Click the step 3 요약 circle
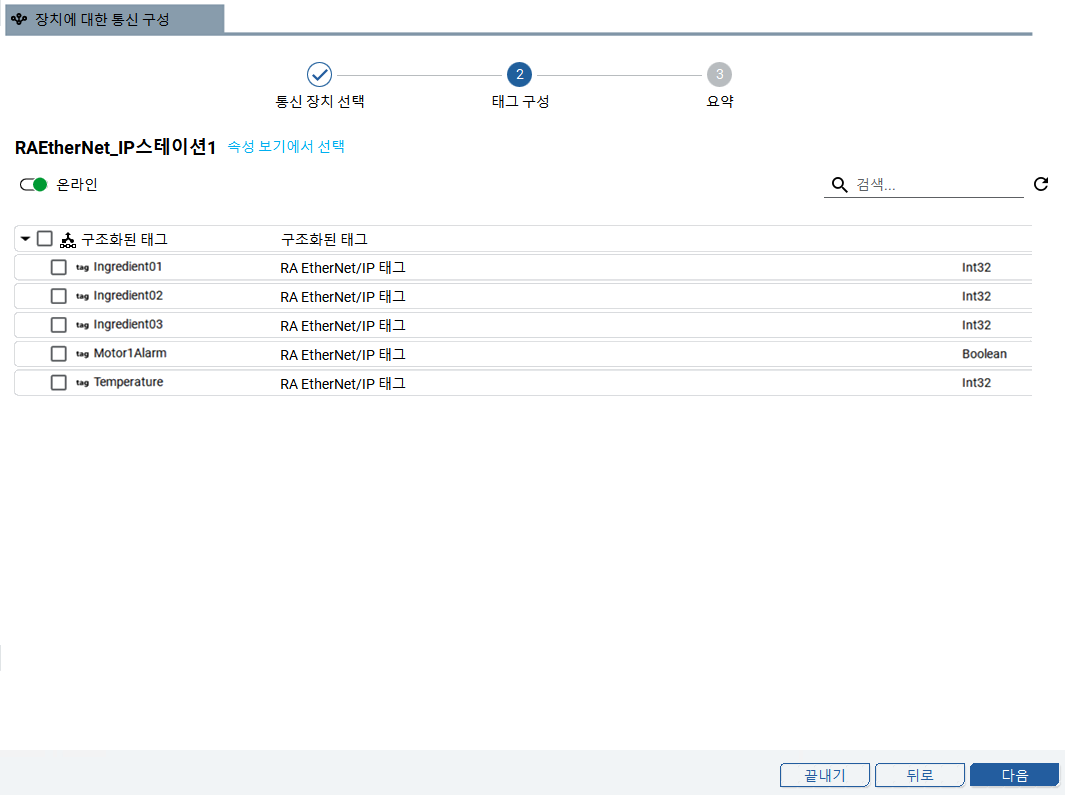The image size is (1065, 795). tap(719, 75)
